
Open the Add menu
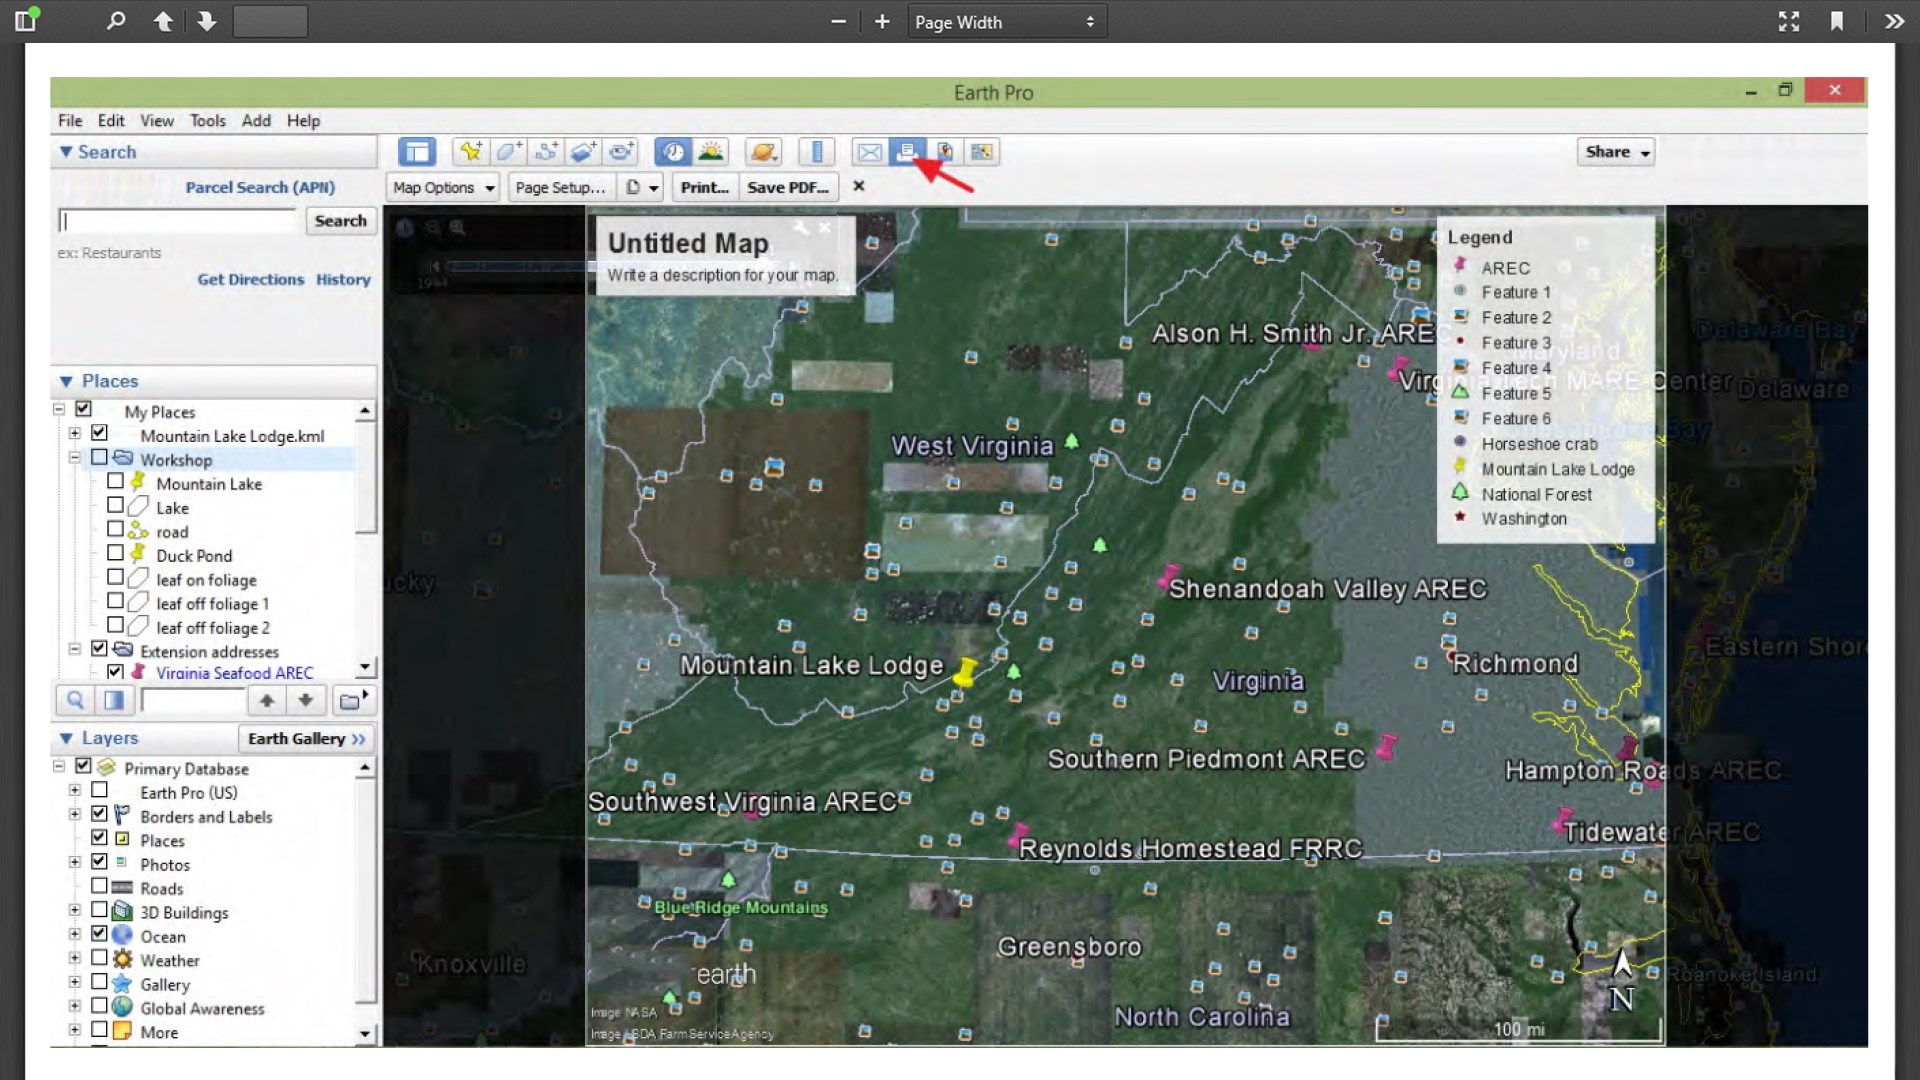[256, 120]
